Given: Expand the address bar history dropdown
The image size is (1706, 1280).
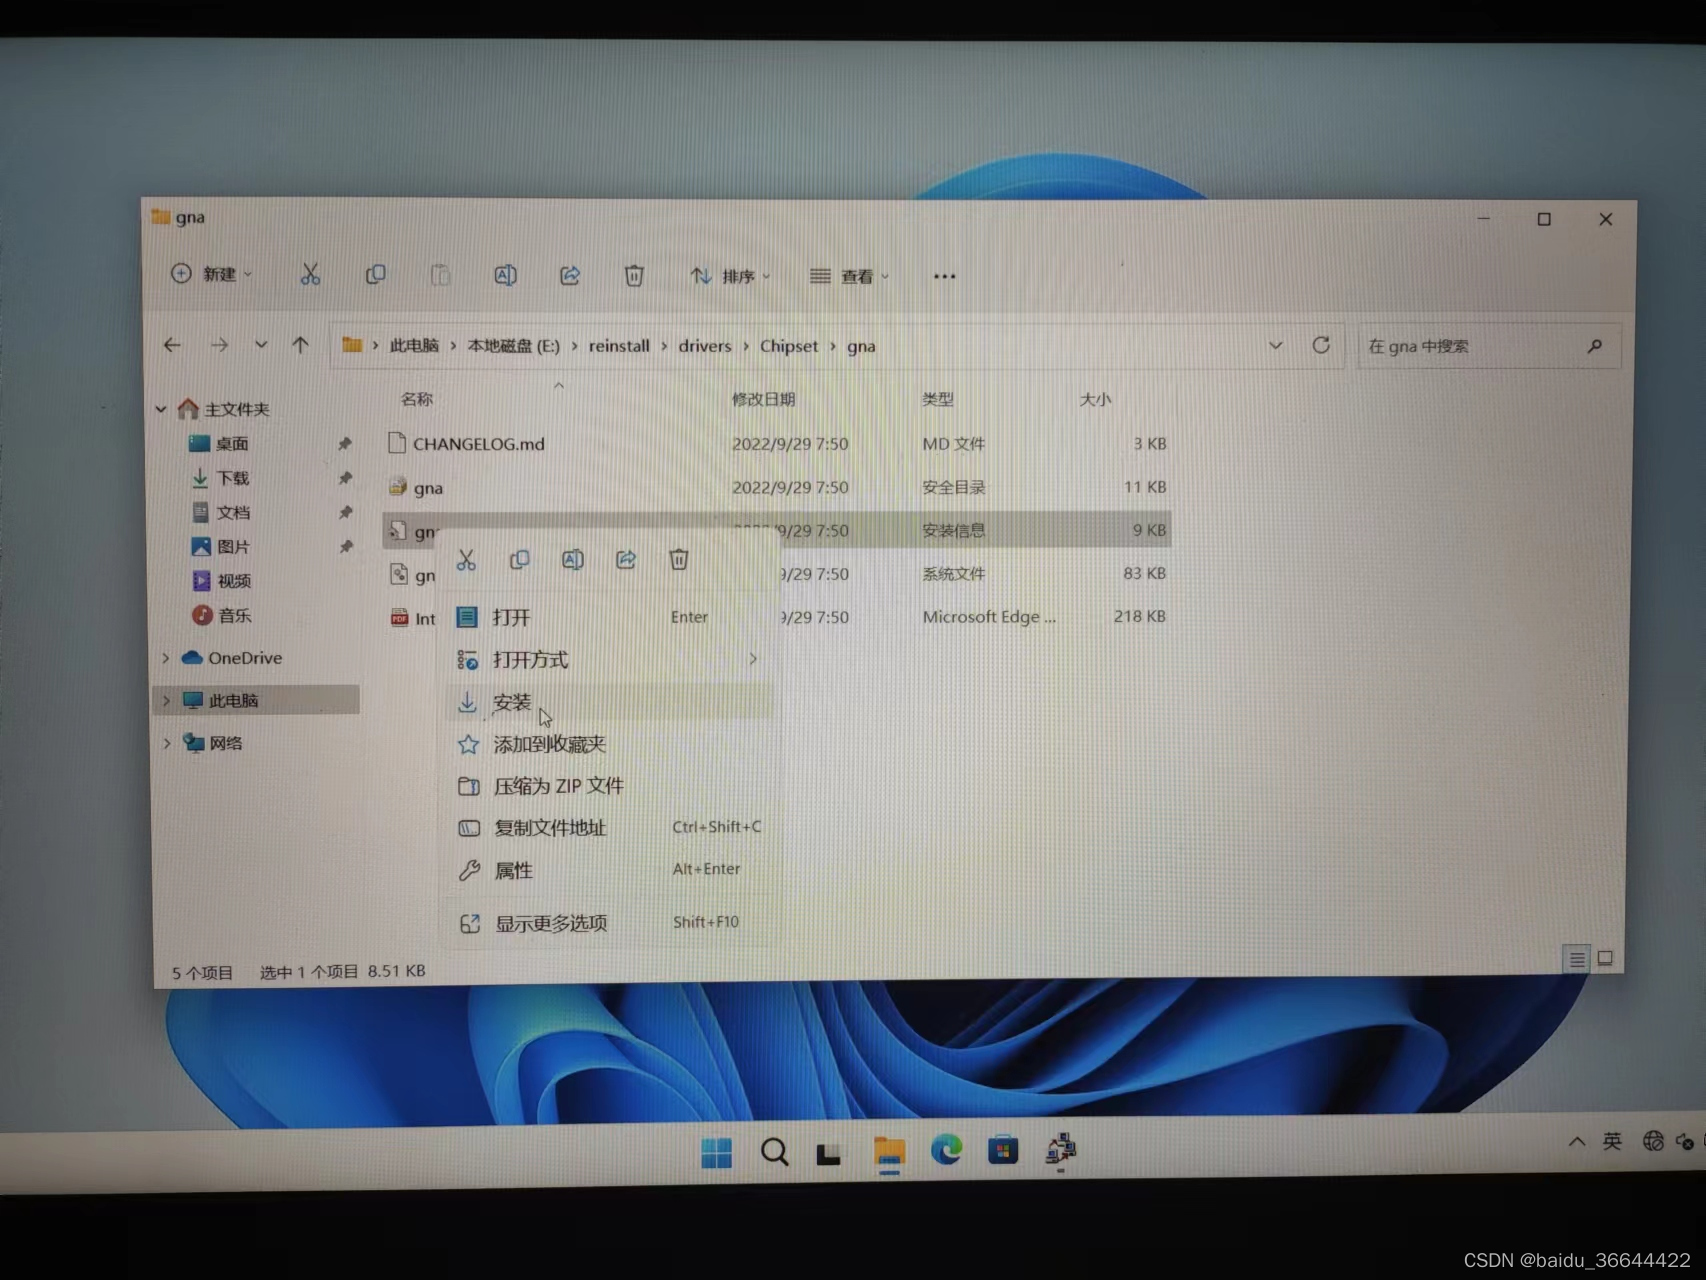Looking at the screenshot, I should (x=1276, y=345).
